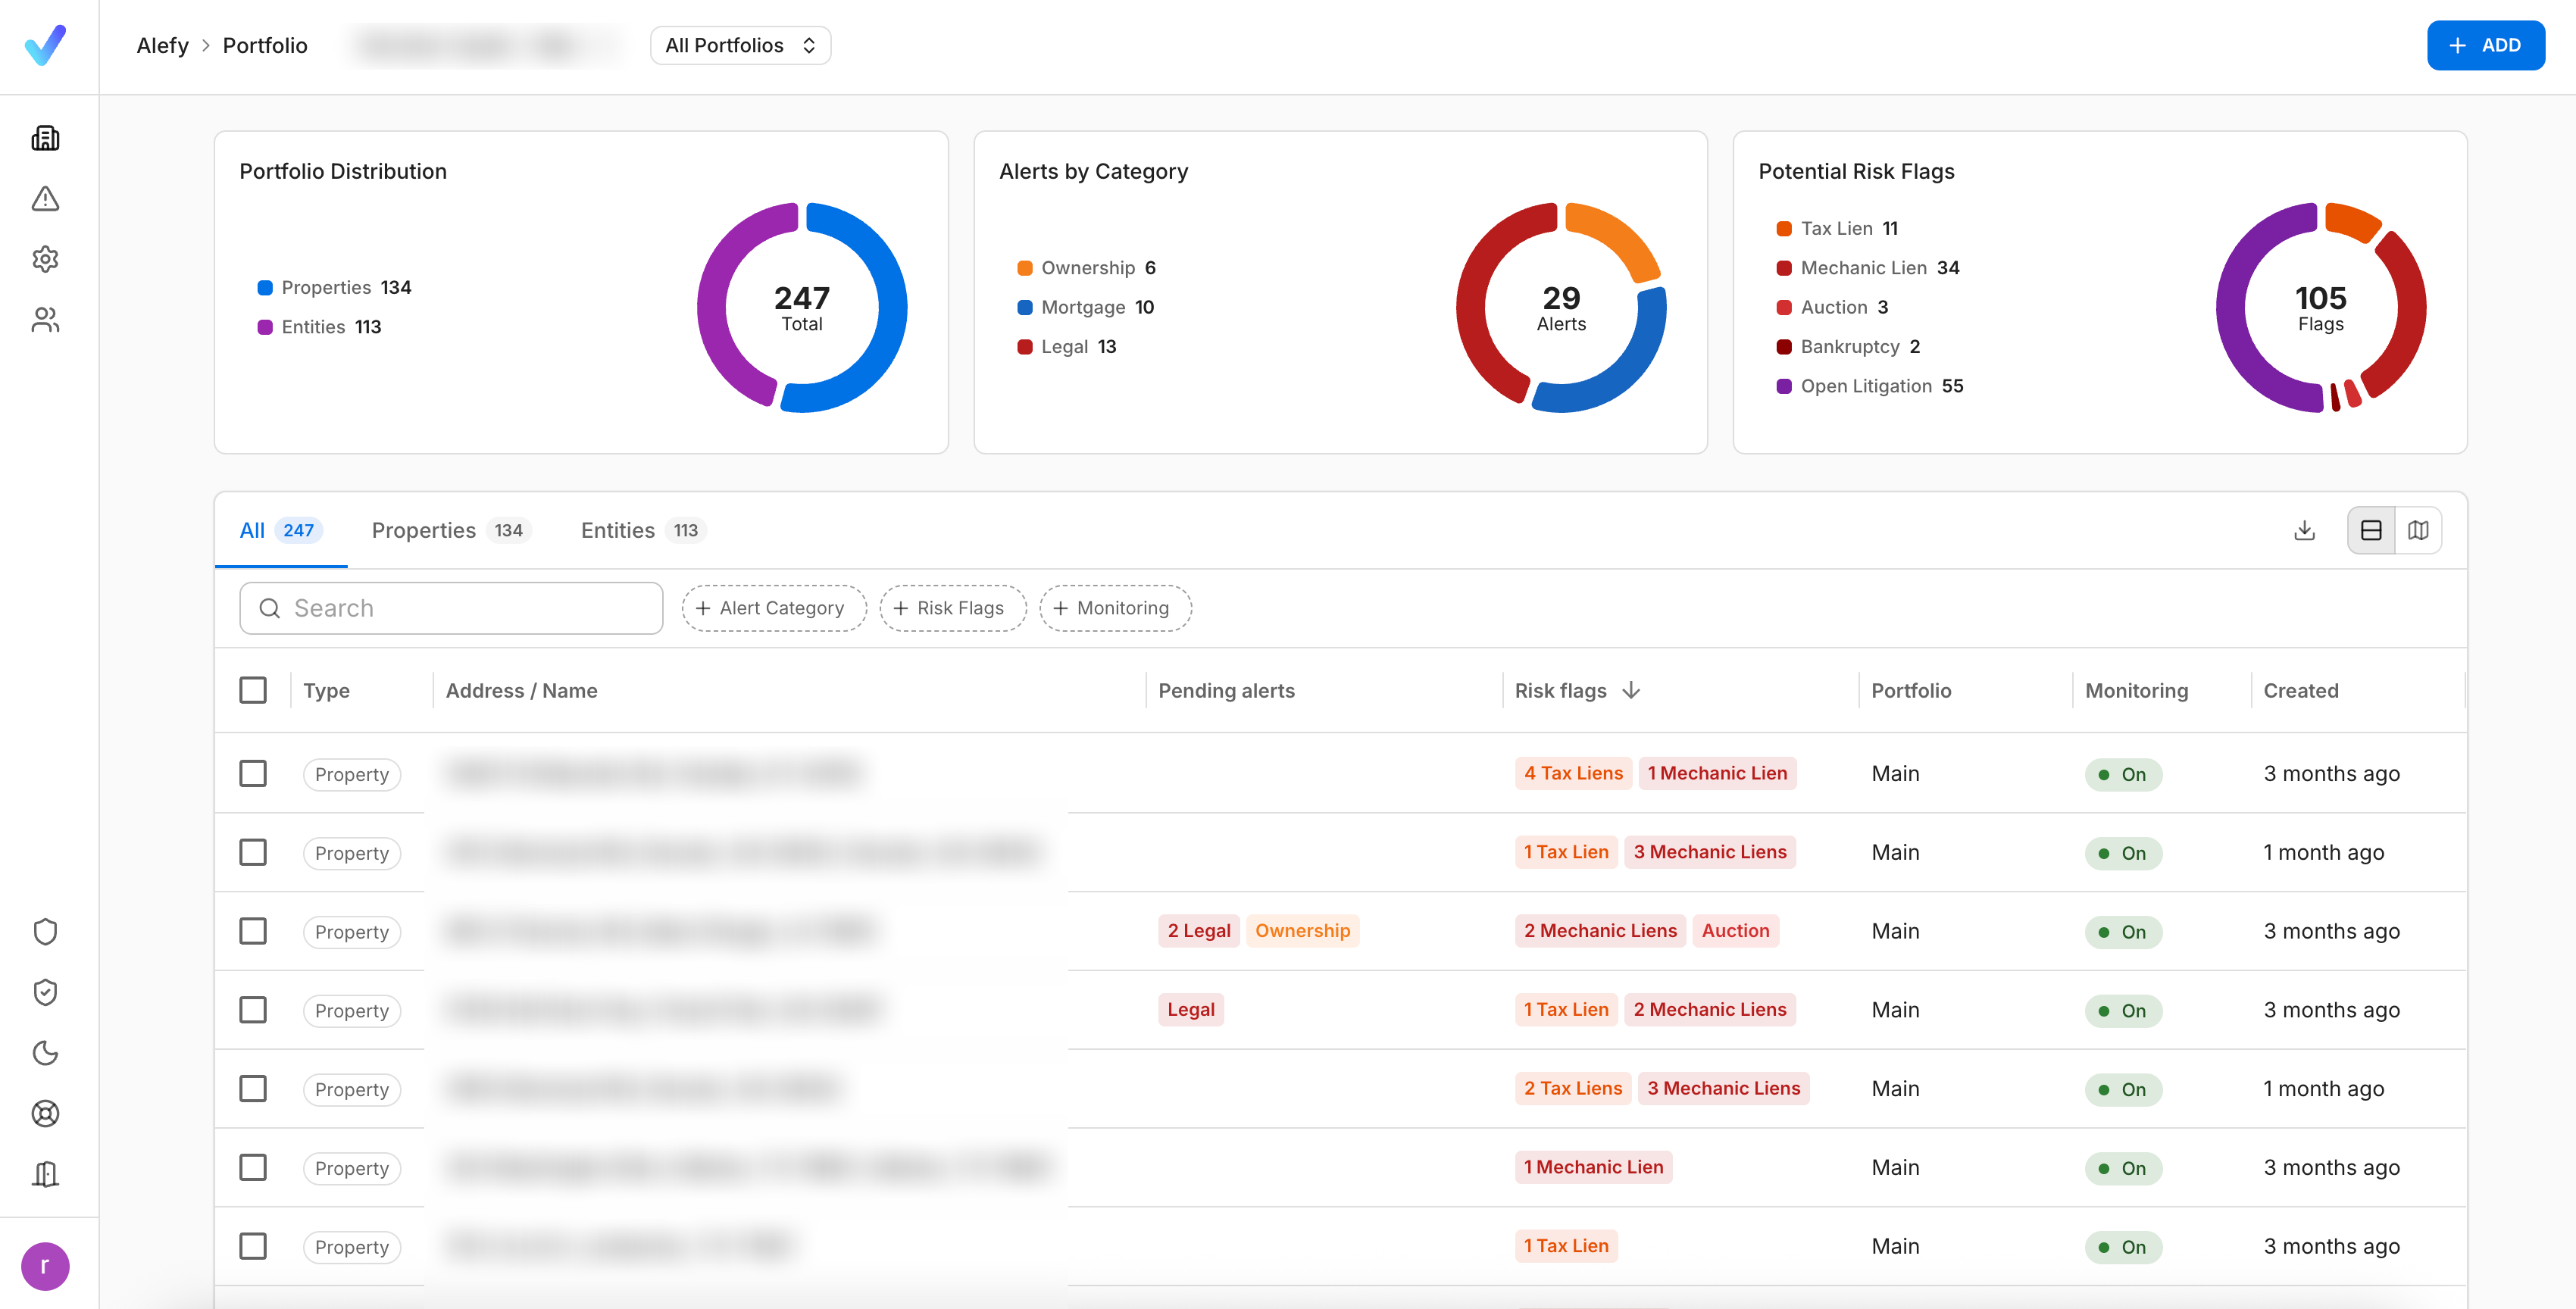Click the Mortgage 10 legend entry

point(1086,307)
